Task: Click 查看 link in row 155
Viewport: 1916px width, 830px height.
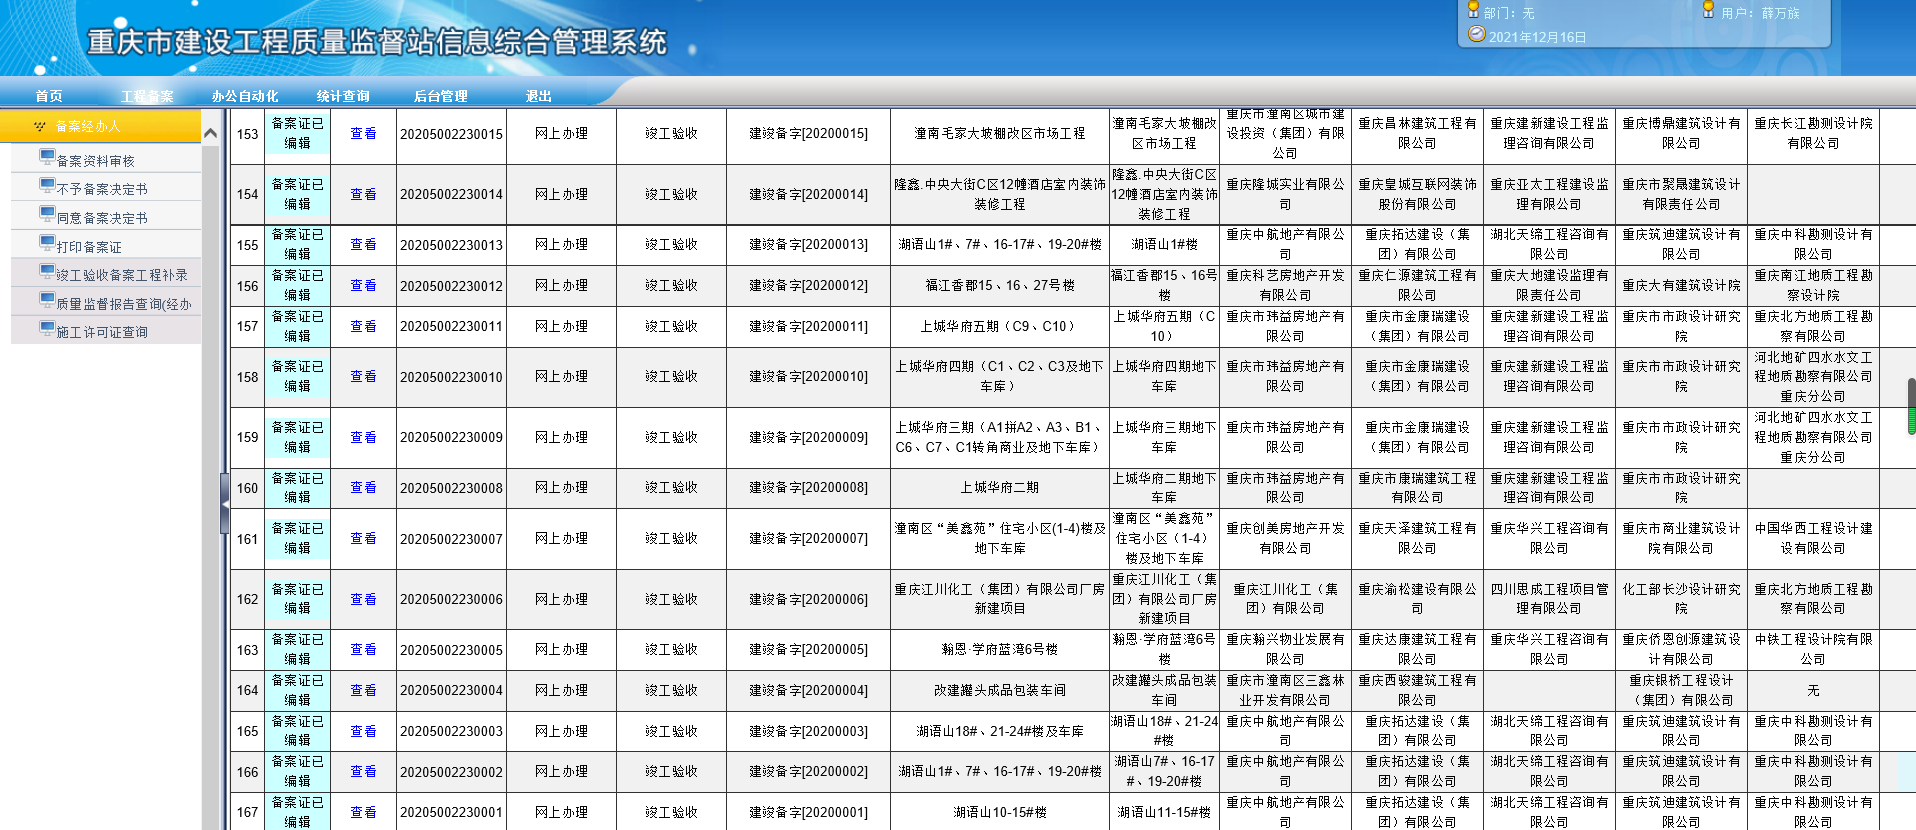Action: 363,244
